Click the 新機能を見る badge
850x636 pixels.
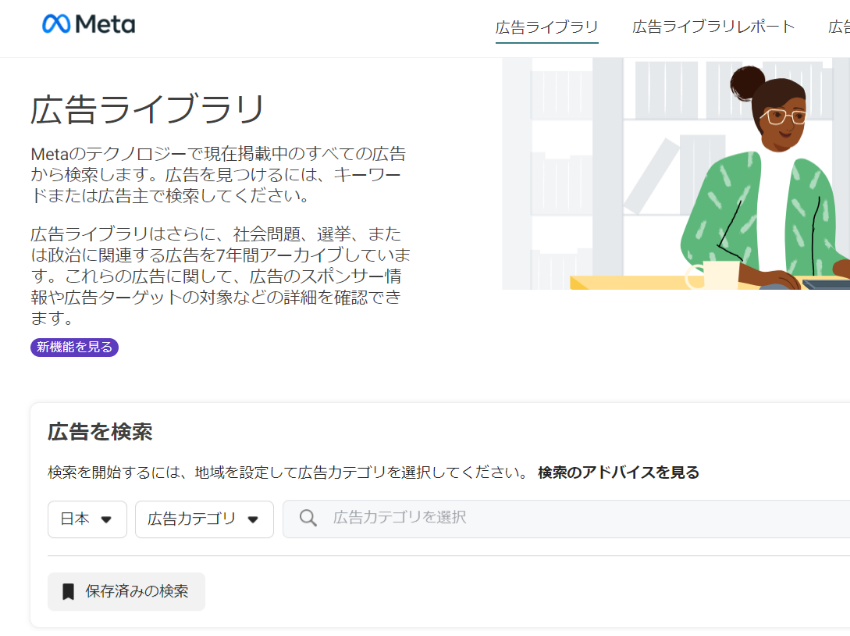(74, 347)
